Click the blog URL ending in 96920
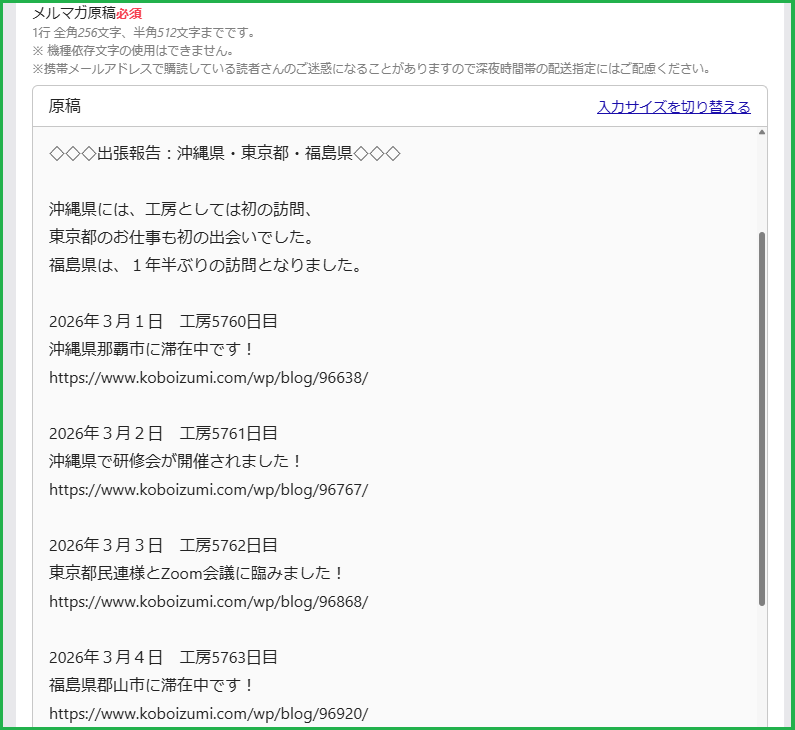The height and width of the screenshot is (730, 795). (x=208, y=714)
